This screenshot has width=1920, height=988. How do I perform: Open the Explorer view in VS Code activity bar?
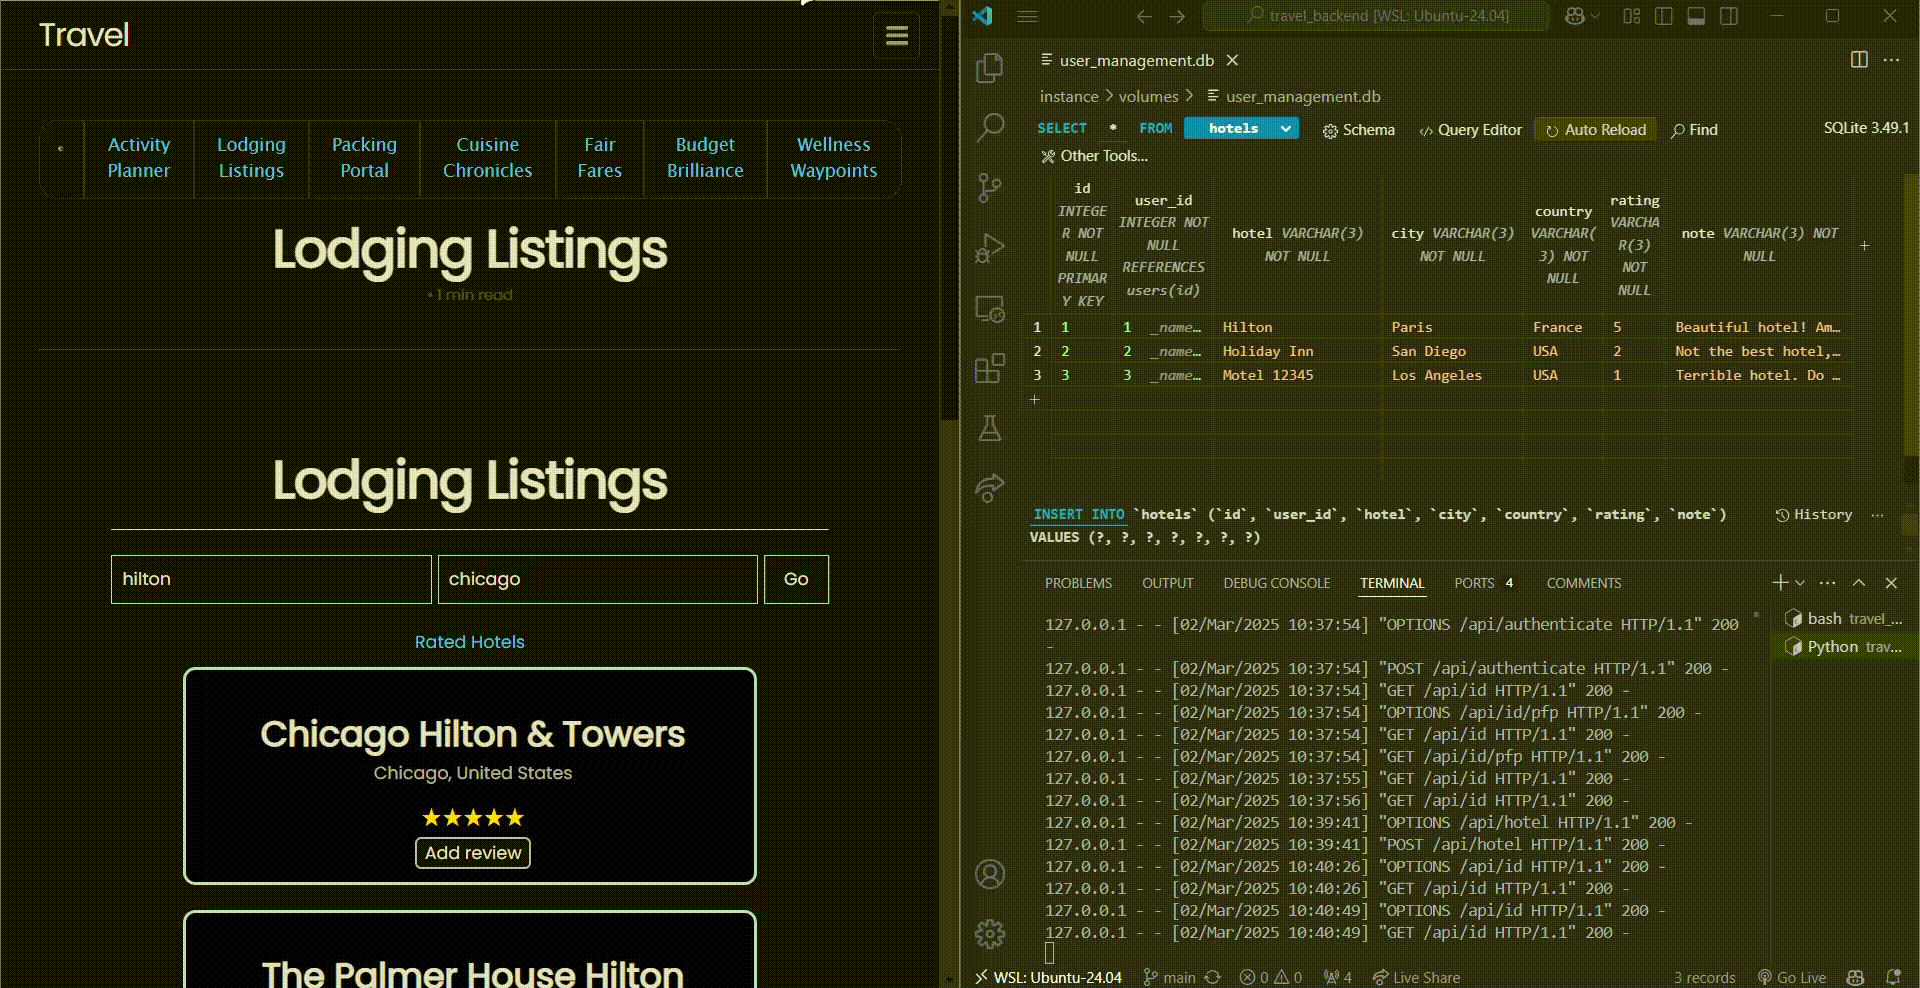coord(989,67)
